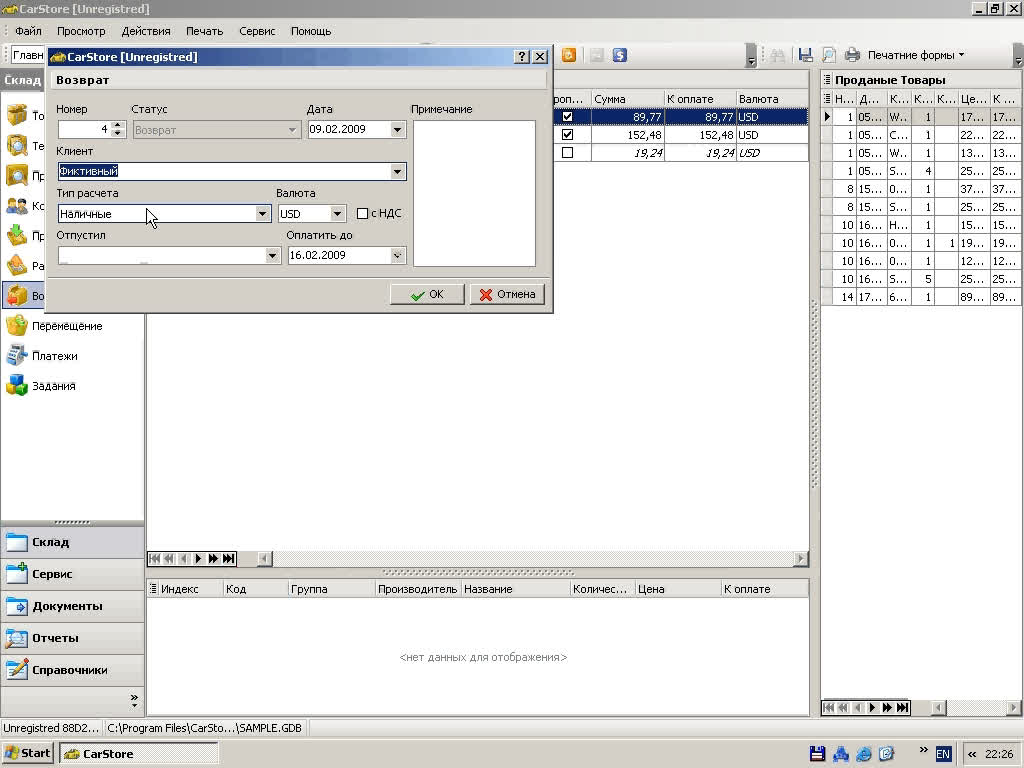The width and height of the screenshot is (1024, 768).
Task: Decrease the Номер spinner value
Action: pos(118,133)
